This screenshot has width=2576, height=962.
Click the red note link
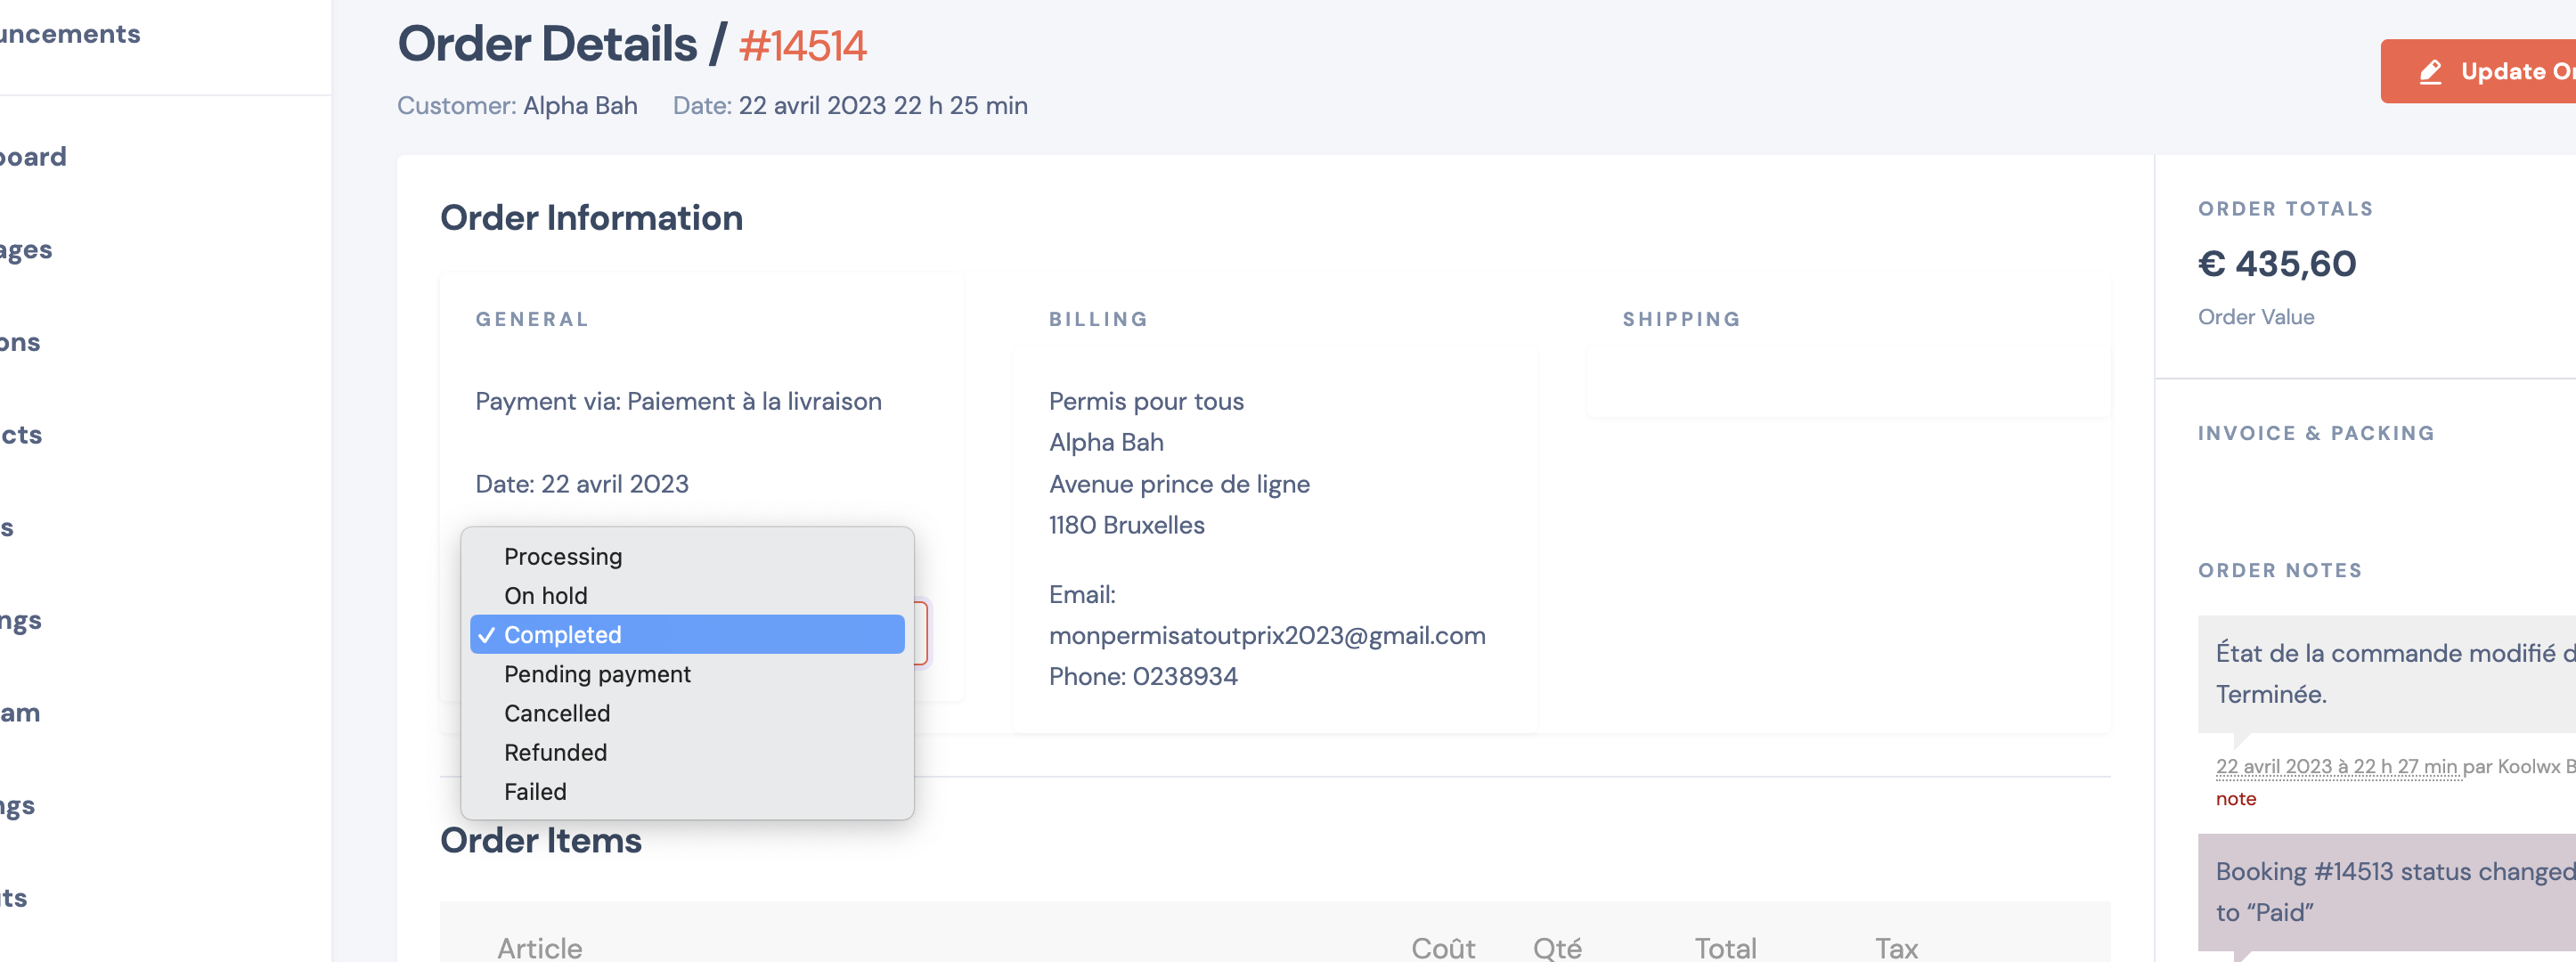coord(2235,799)
